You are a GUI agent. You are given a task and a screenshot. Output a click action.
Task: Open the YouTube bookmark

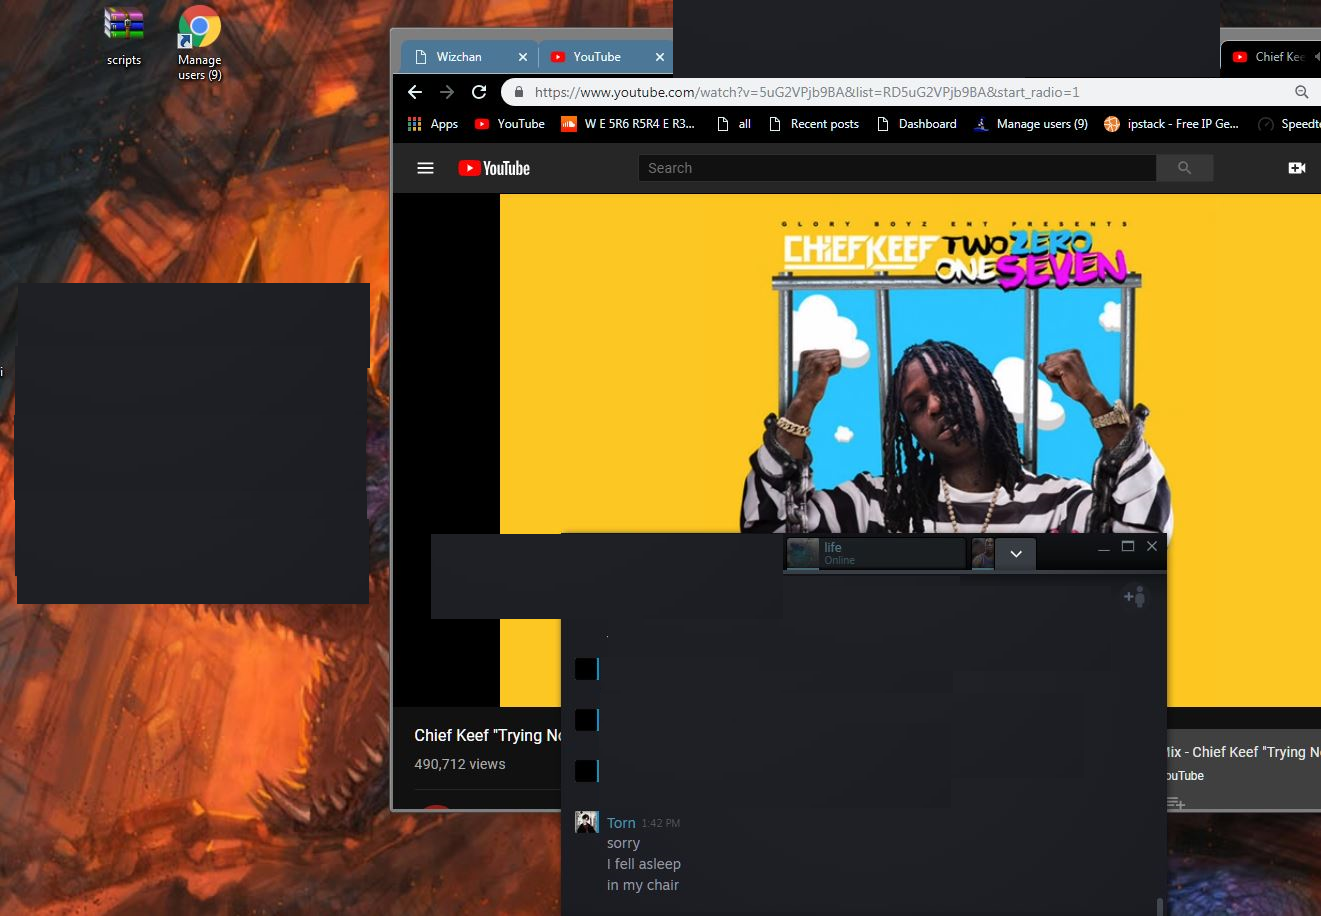tap(510, 124)
